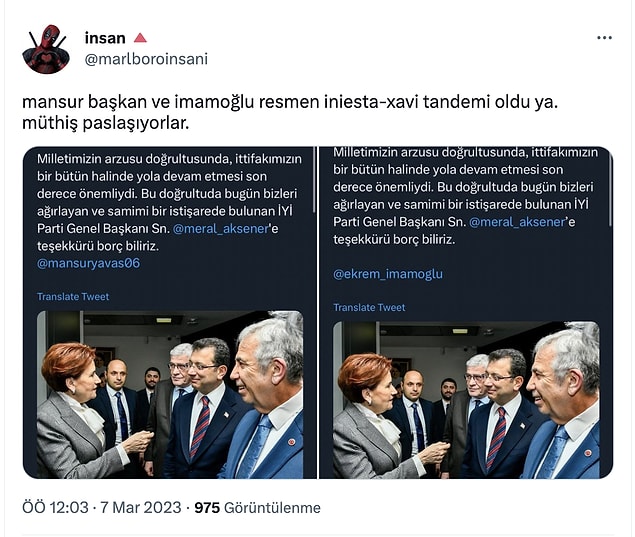Open the @ekrem_imamoglu mention

coord(388,274)
